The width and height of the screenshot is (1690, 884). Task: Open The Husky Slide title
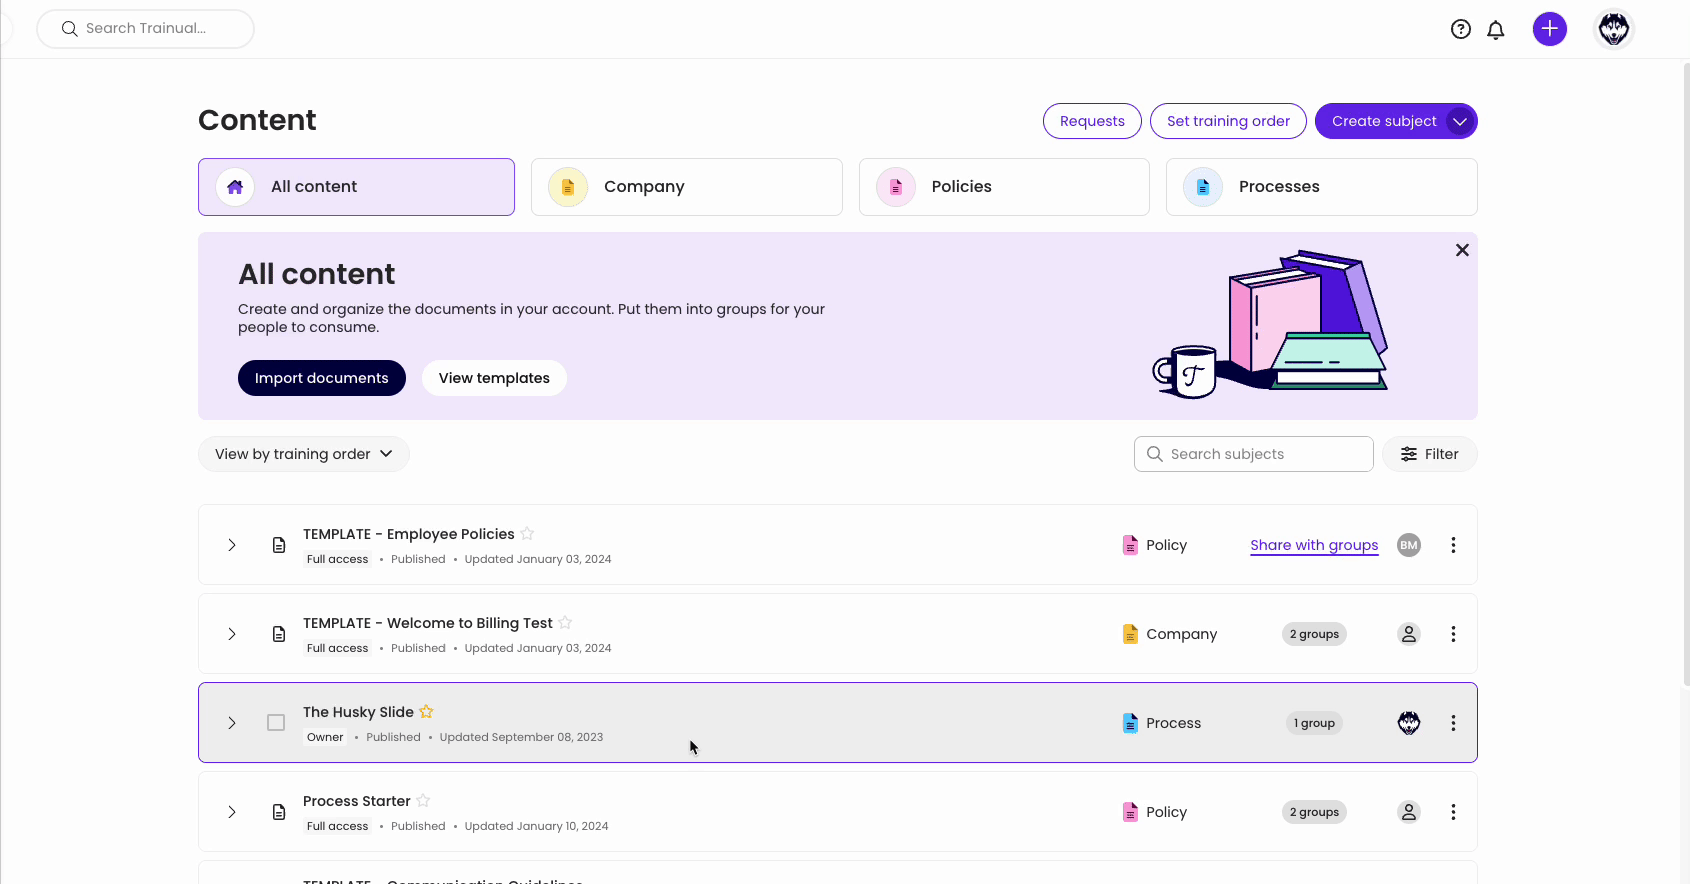pos(358,712)
